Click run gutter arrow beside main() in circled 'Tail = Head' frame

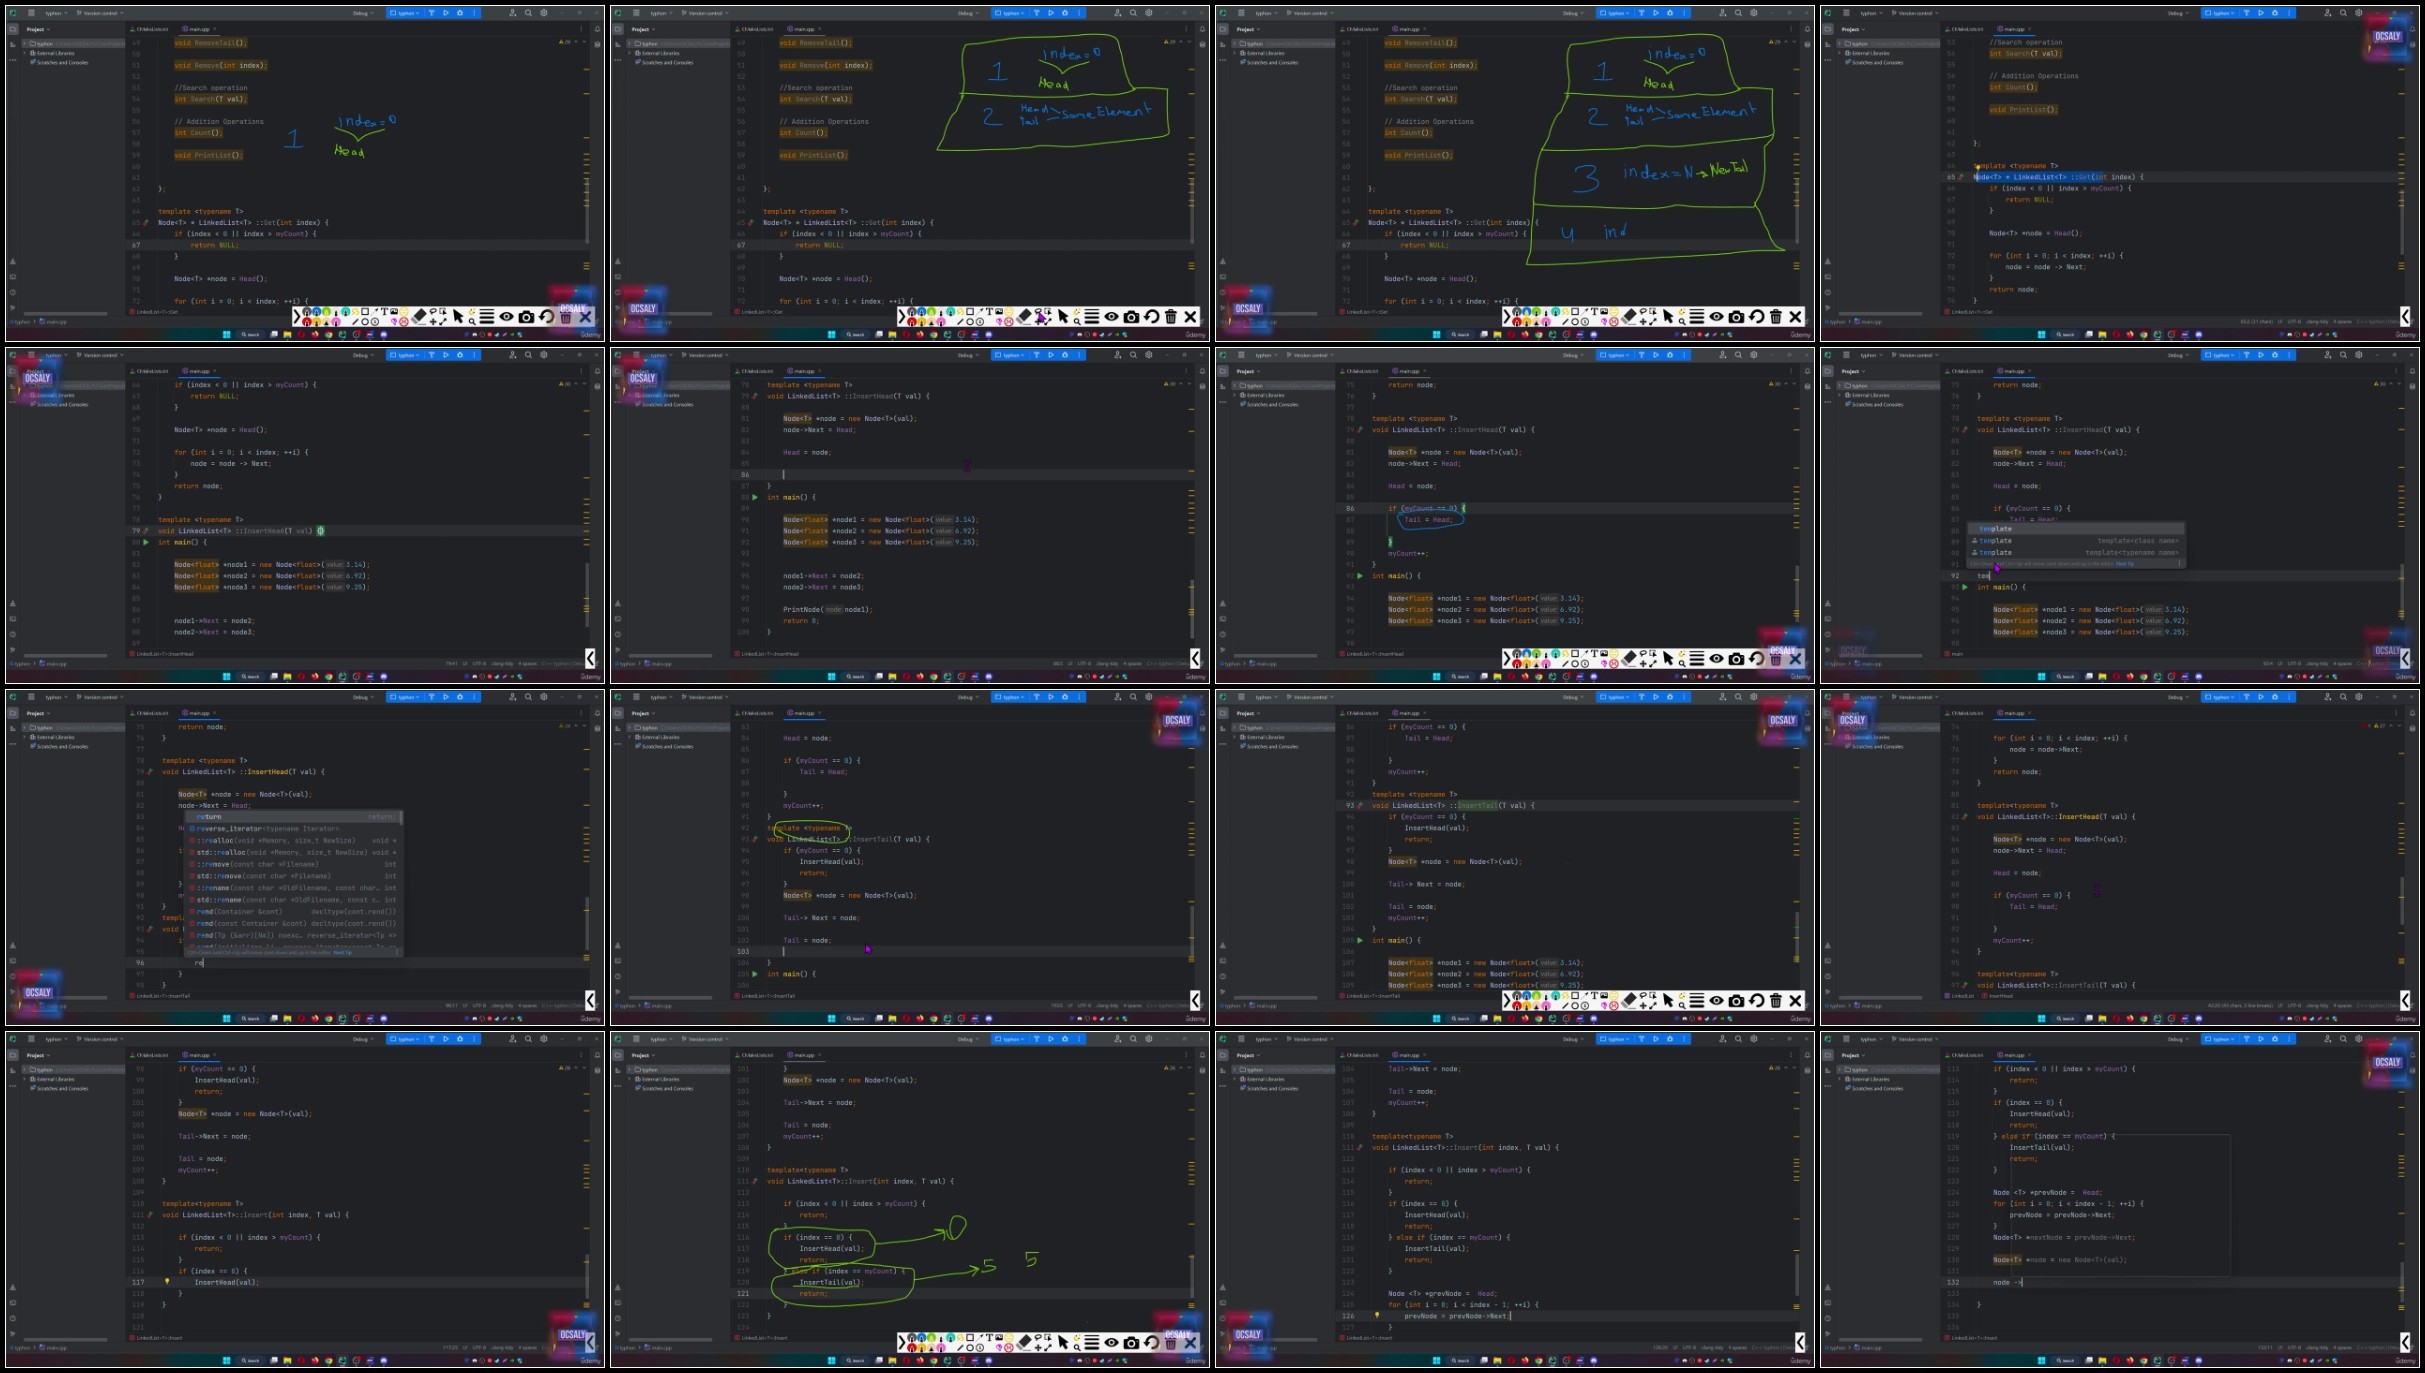[x=1360, y=576]
